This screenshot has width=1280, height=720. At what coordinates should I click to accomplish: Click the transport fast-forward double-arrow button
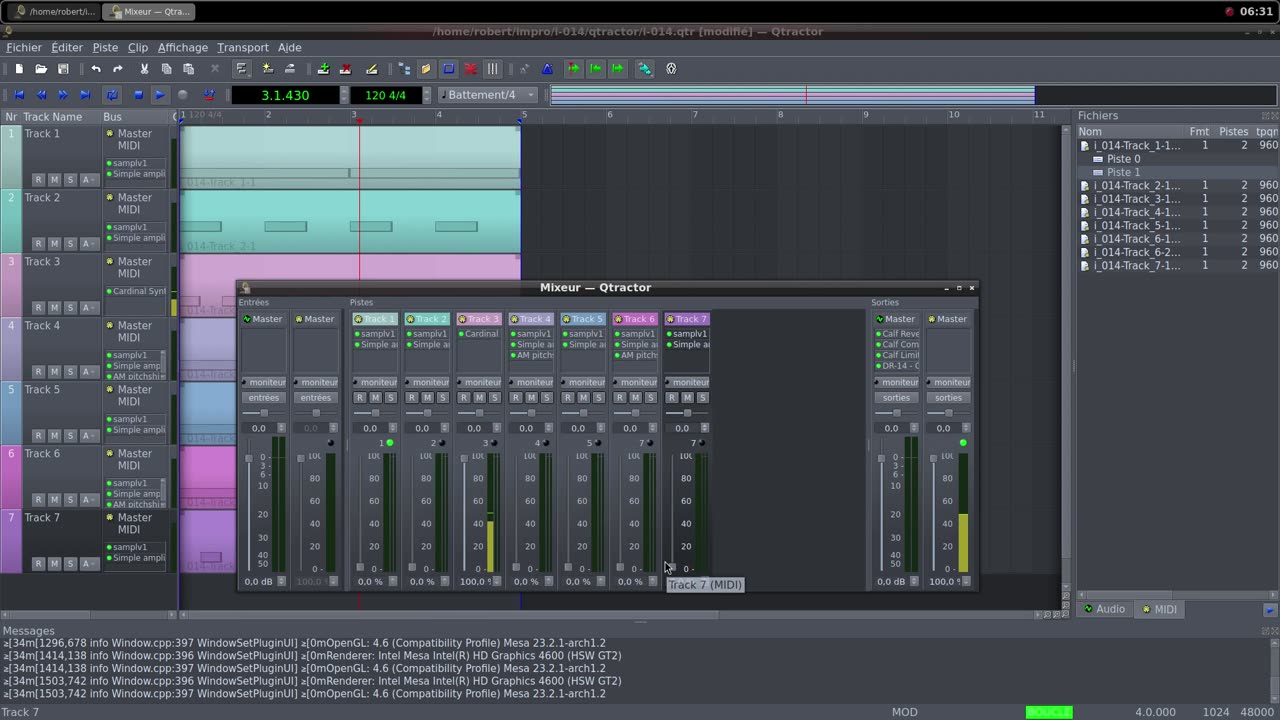coord(63,95)
